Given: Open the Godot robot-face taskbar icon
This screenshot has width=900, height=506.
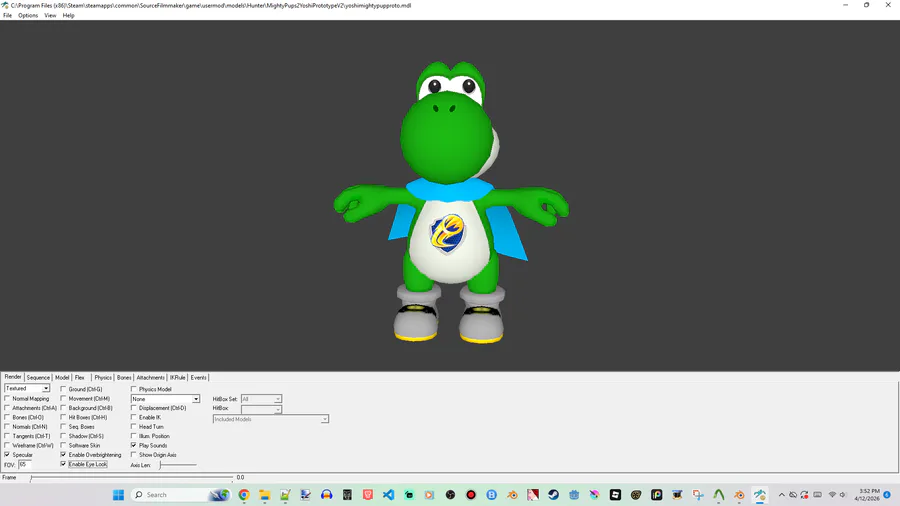Looking at the screenshot, I should 574,495.
